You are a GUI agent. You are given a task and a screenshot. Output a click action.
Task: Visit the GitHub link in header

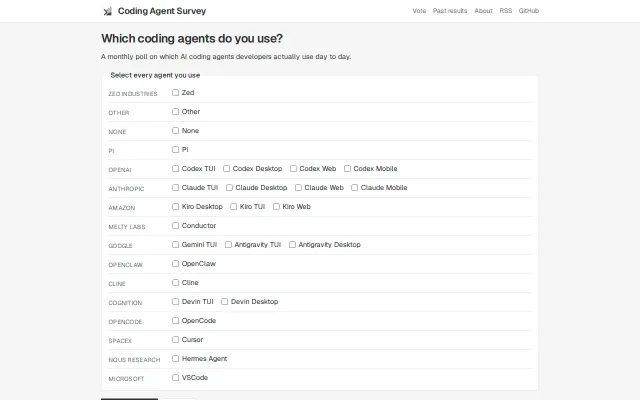click(529, 11)
